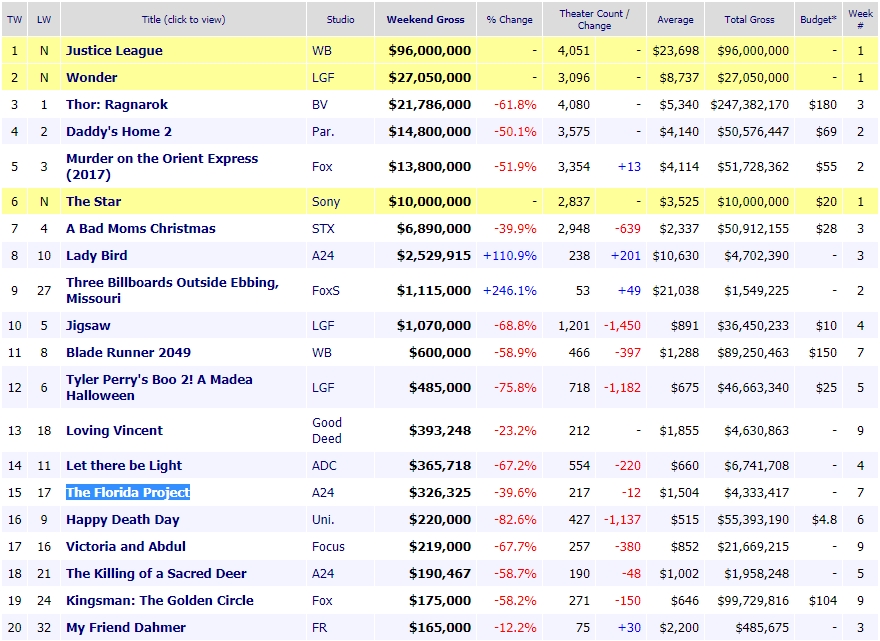This screenshot has width=880, height=641.
Task: Click BV studio for Thor: Ragnarok
Action: (x=320, y=104)
